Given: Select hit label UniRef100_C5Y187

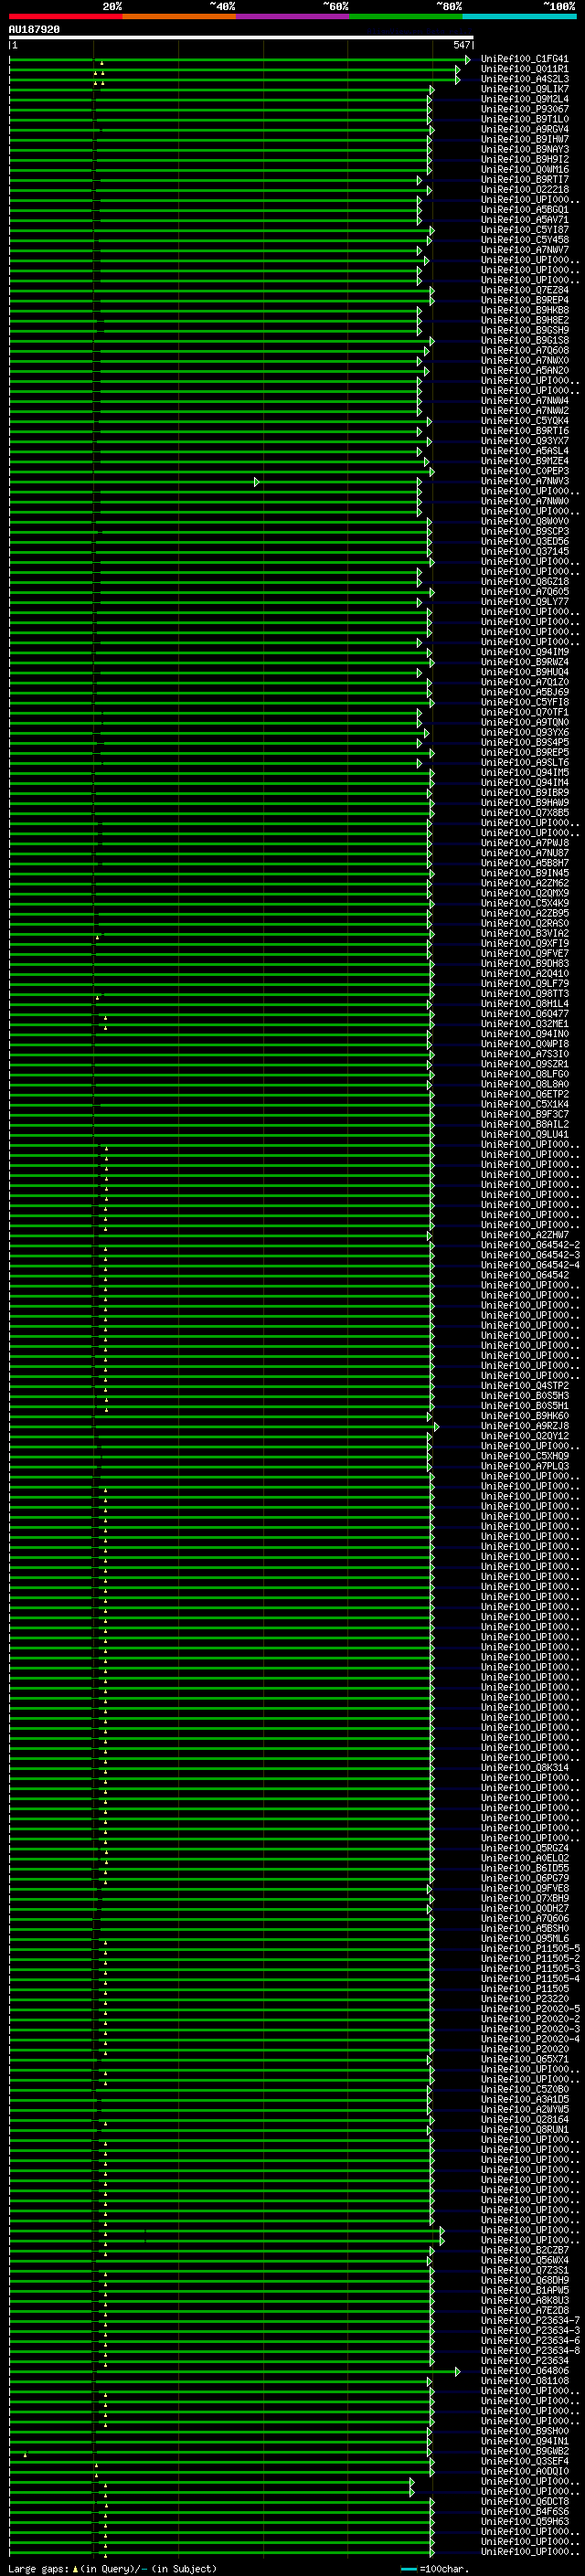Looking at the screenshot, I should pyautogui.click(x=525, y=230).
